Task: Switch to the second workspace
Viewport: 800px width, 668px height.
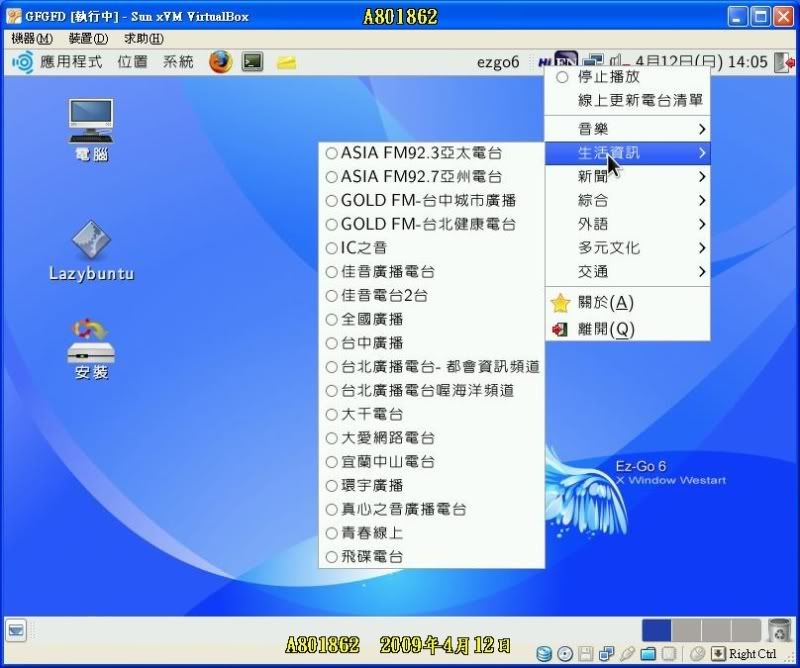Action: (686, 630)
